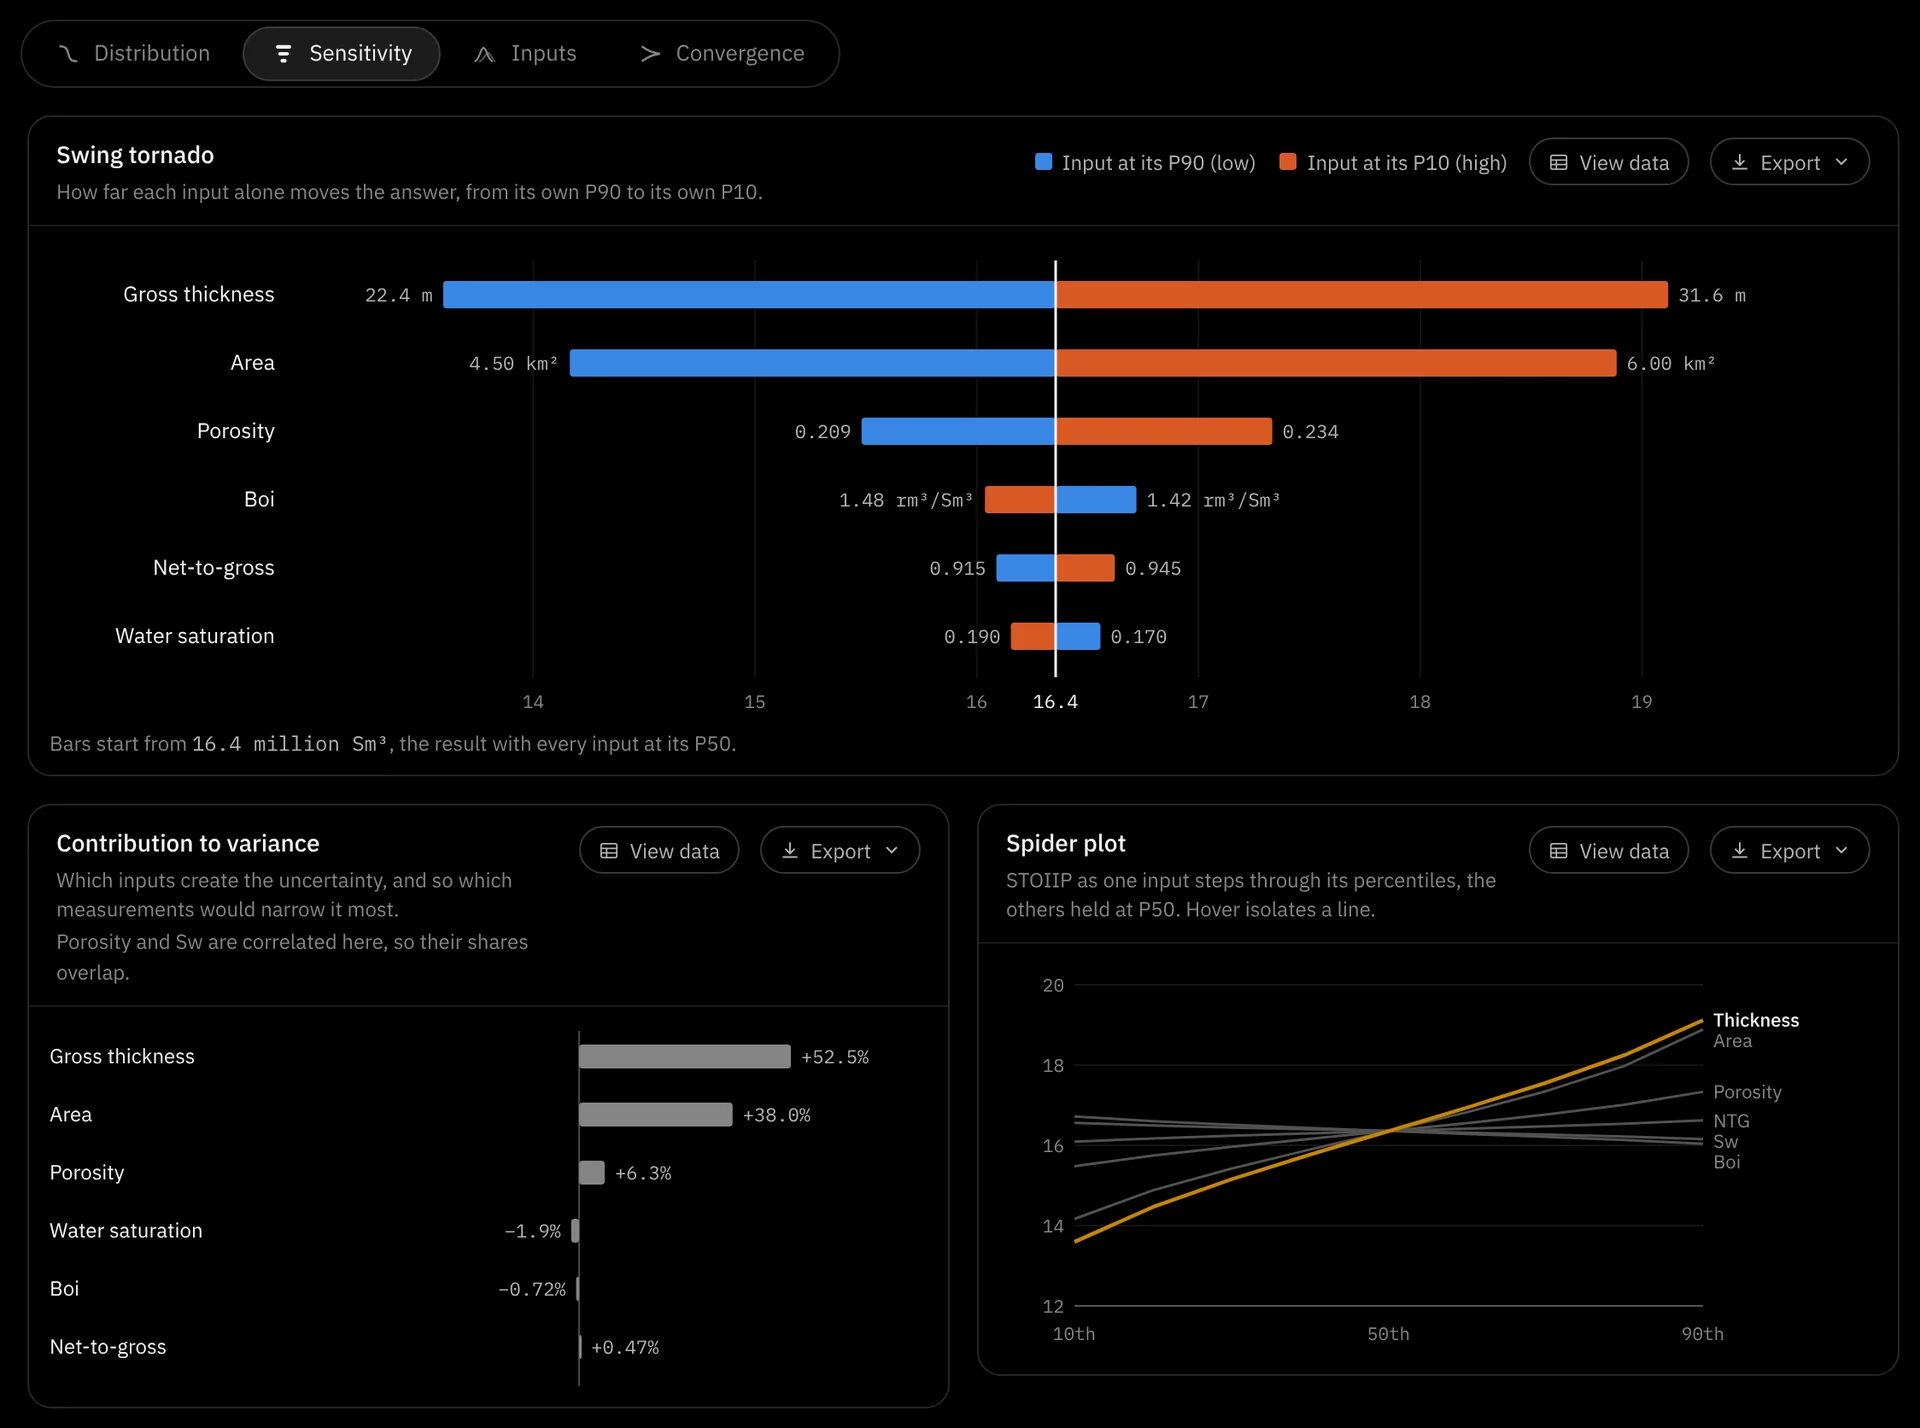Click download icon in Contribution to variance Export
Screen dimensions: 1920x1428
click(789, 850)
